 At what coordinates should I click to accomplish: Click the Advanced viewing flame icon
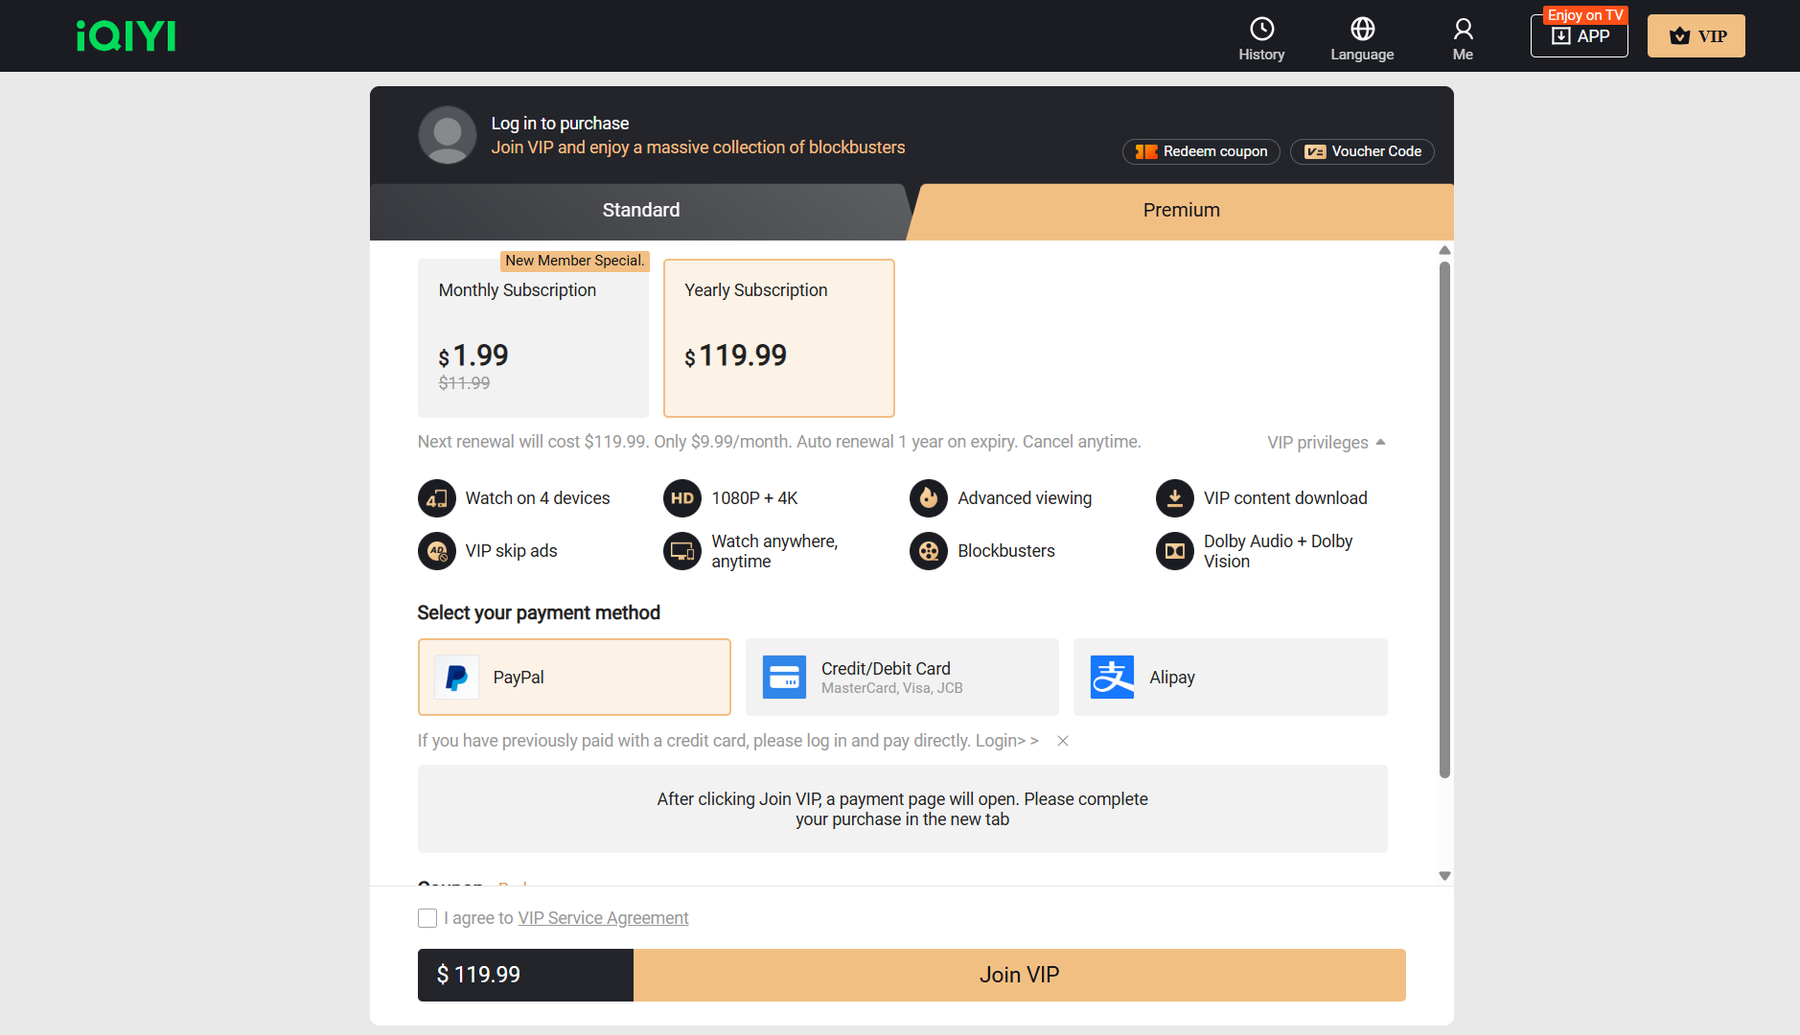click(x=928, y=498)
